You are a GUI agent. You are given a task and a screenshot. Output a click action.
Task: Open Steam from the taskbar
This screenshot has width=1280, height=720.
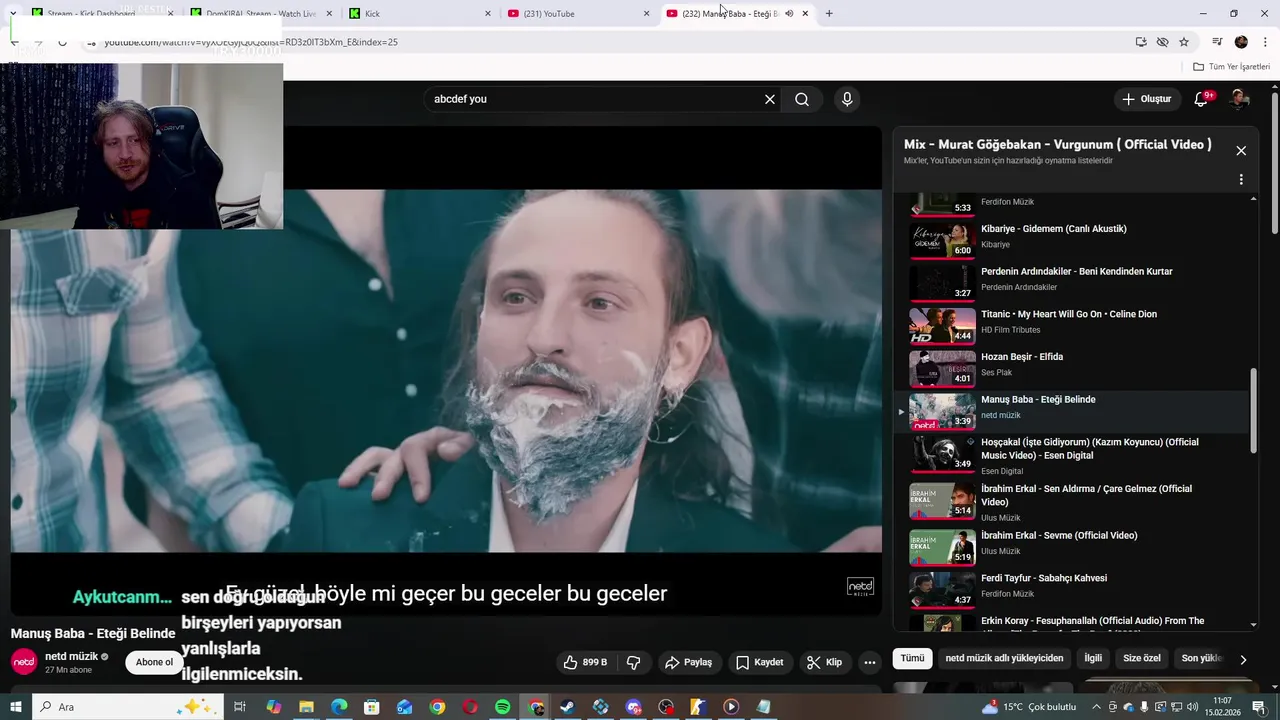(x=568, y=707)
